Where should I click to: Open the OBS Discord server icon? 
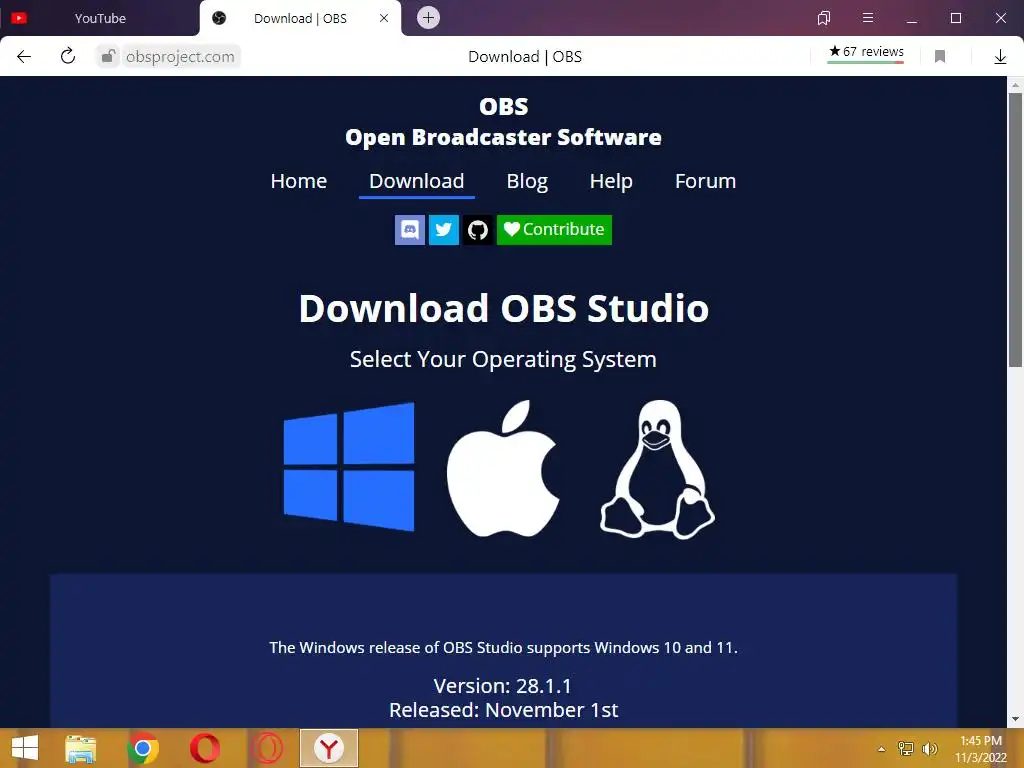pos(410,230)
